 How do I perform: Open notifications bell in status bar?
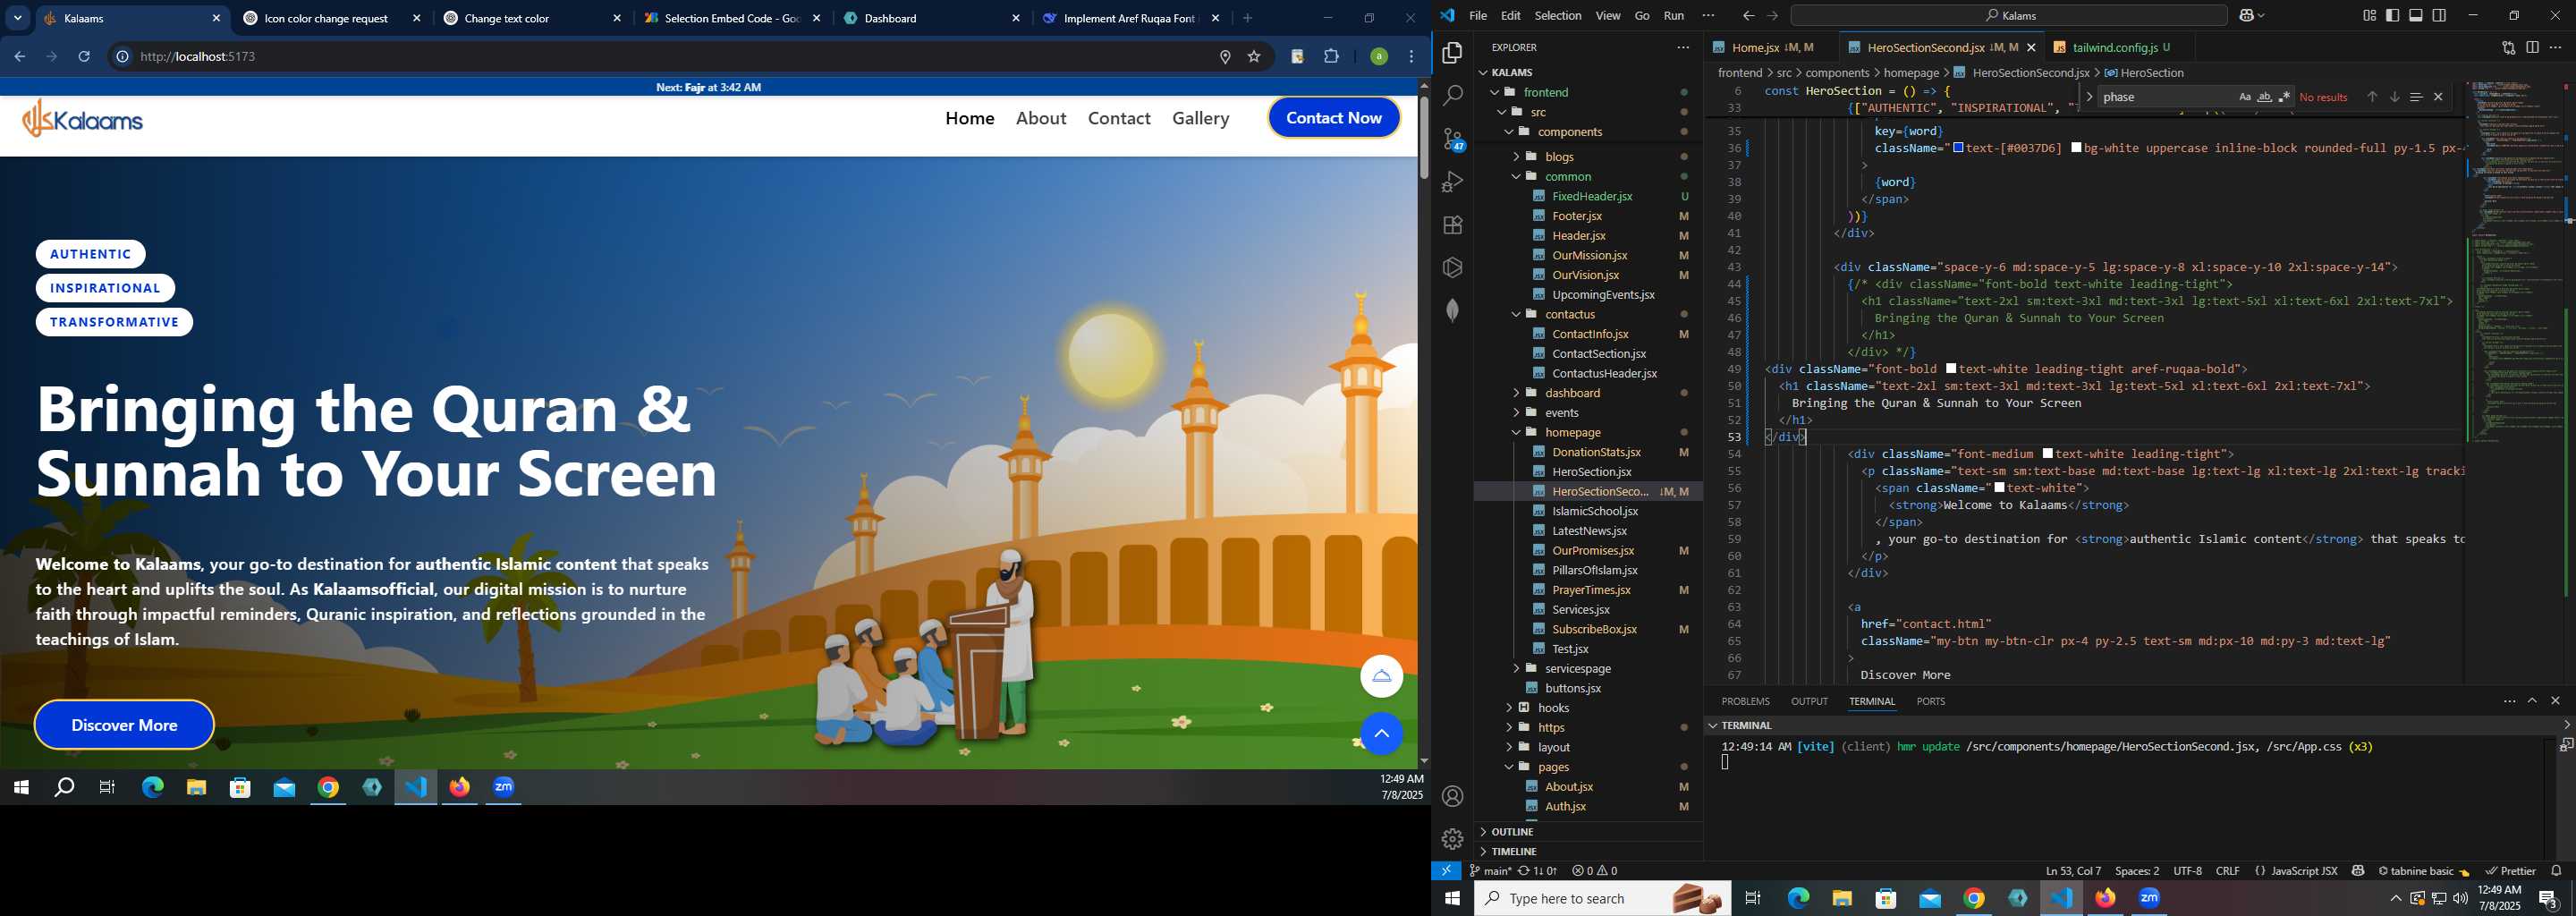[x=2556, y=871]
